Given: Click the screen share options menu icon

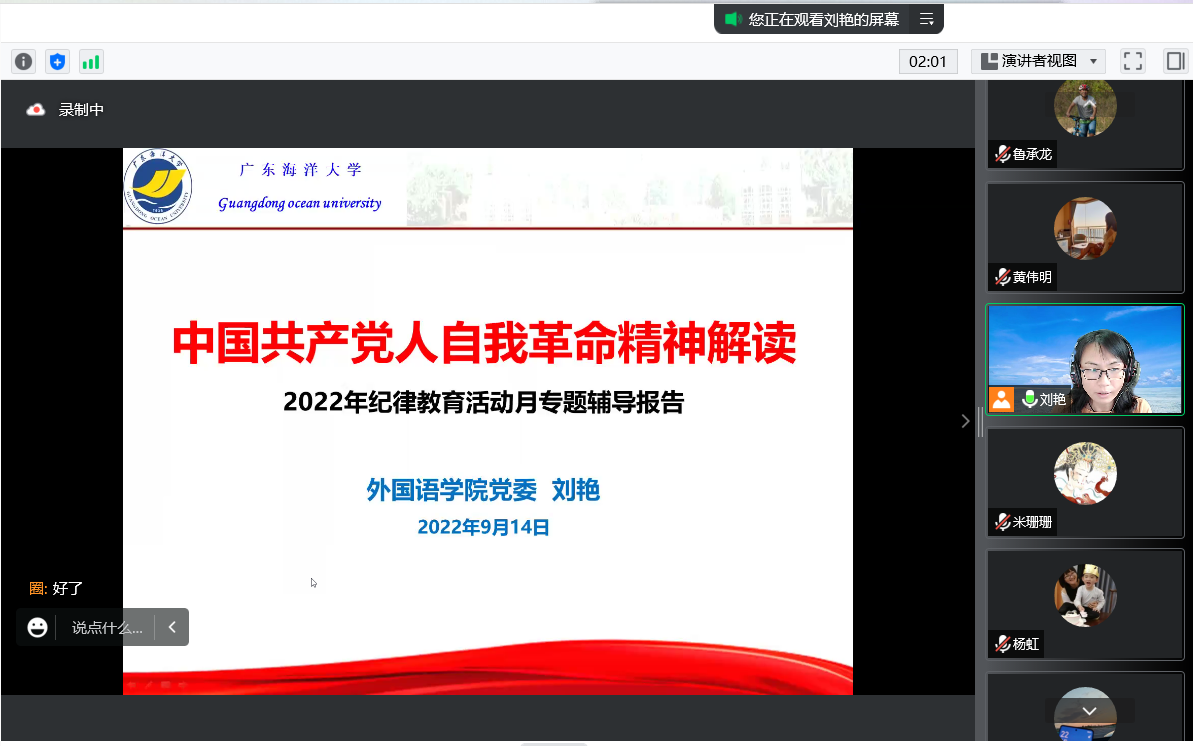Looking at the screenshot, I should pyautogui.click(x=926, y=19).
